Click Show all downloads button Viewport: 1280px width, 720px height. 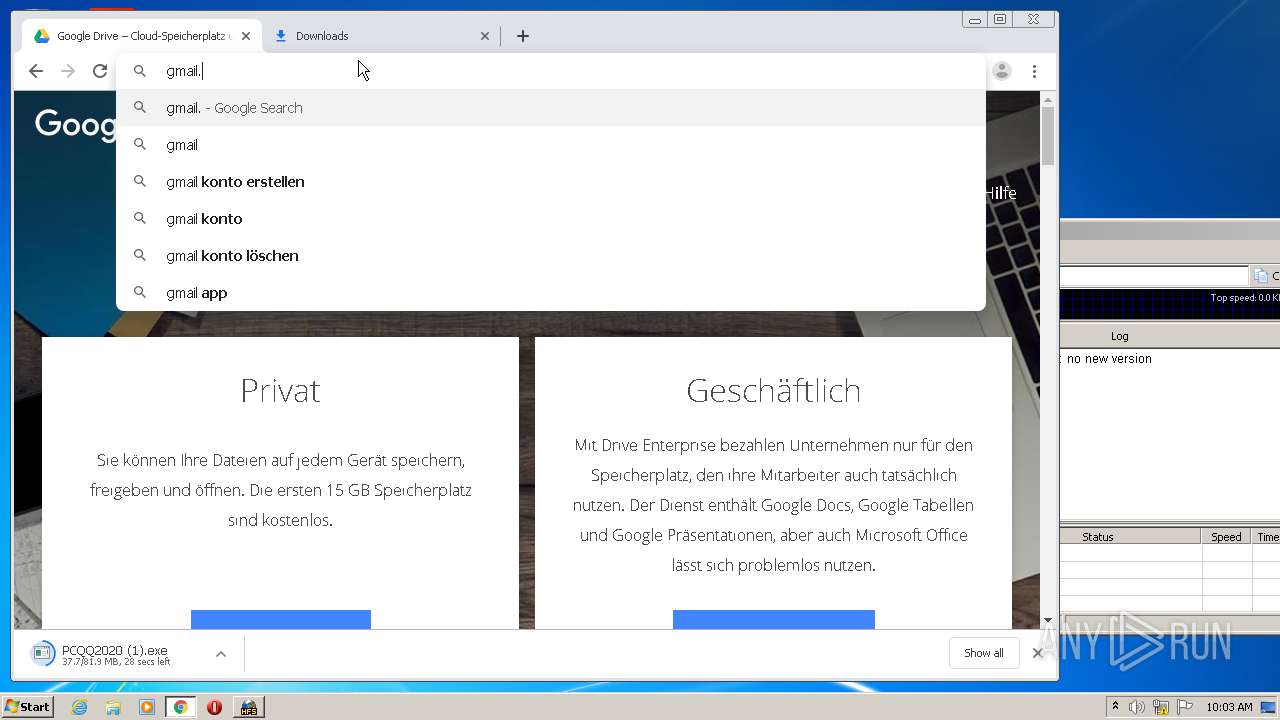point(984,653)
